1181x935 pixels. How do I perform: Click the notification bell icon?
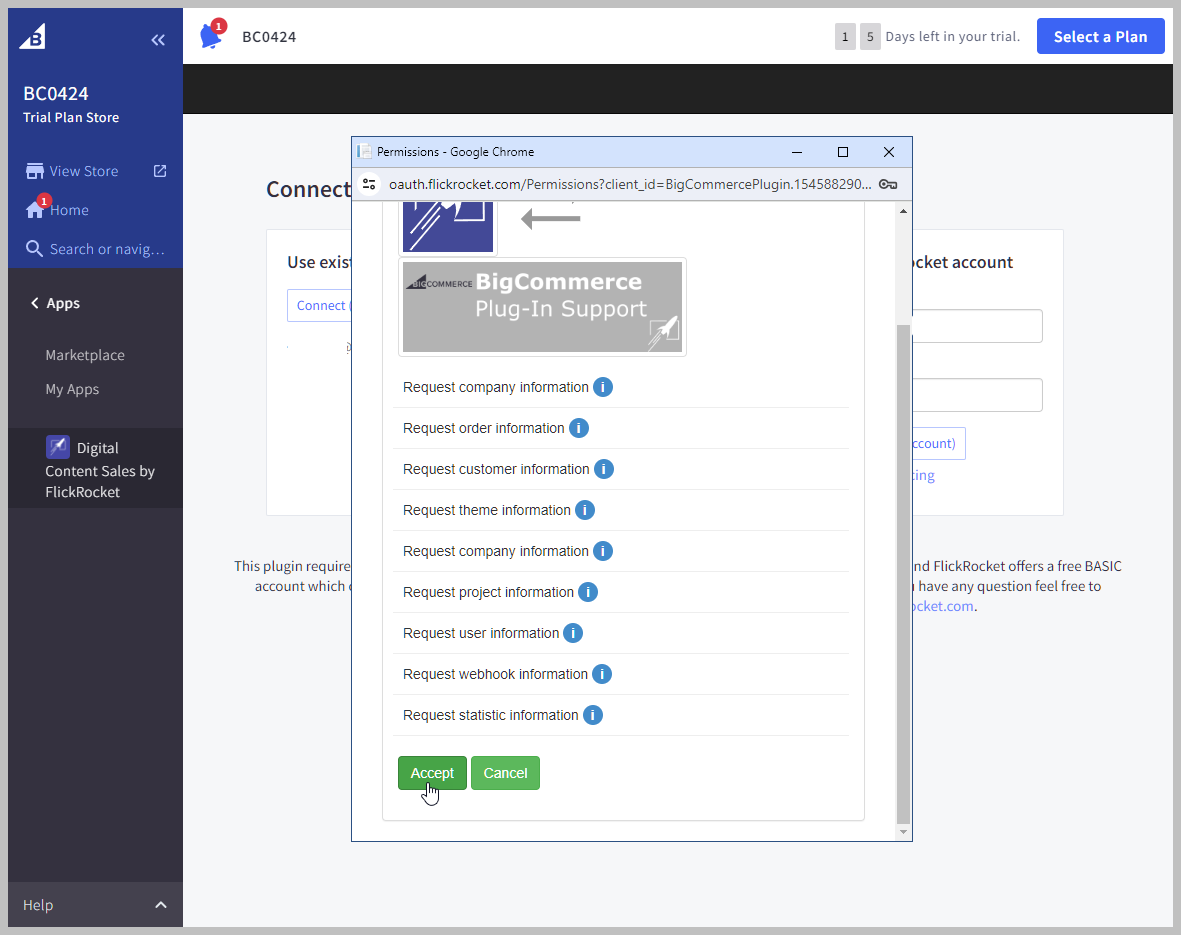[210, 37]
